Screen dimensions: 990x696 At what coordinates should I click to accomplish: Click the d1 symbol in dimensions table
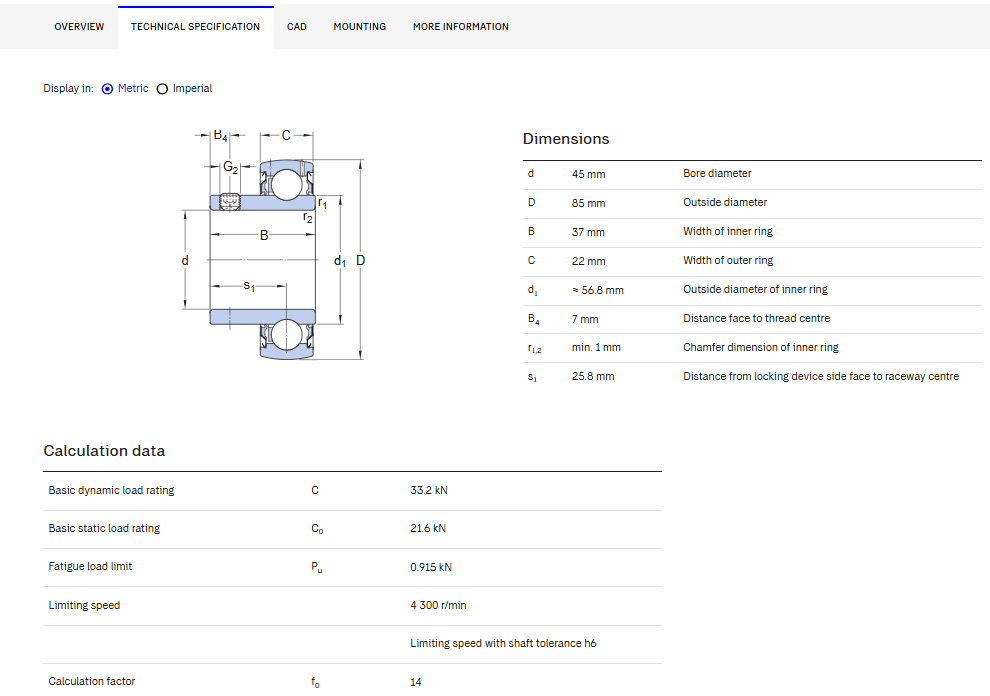tap(533, 291)
